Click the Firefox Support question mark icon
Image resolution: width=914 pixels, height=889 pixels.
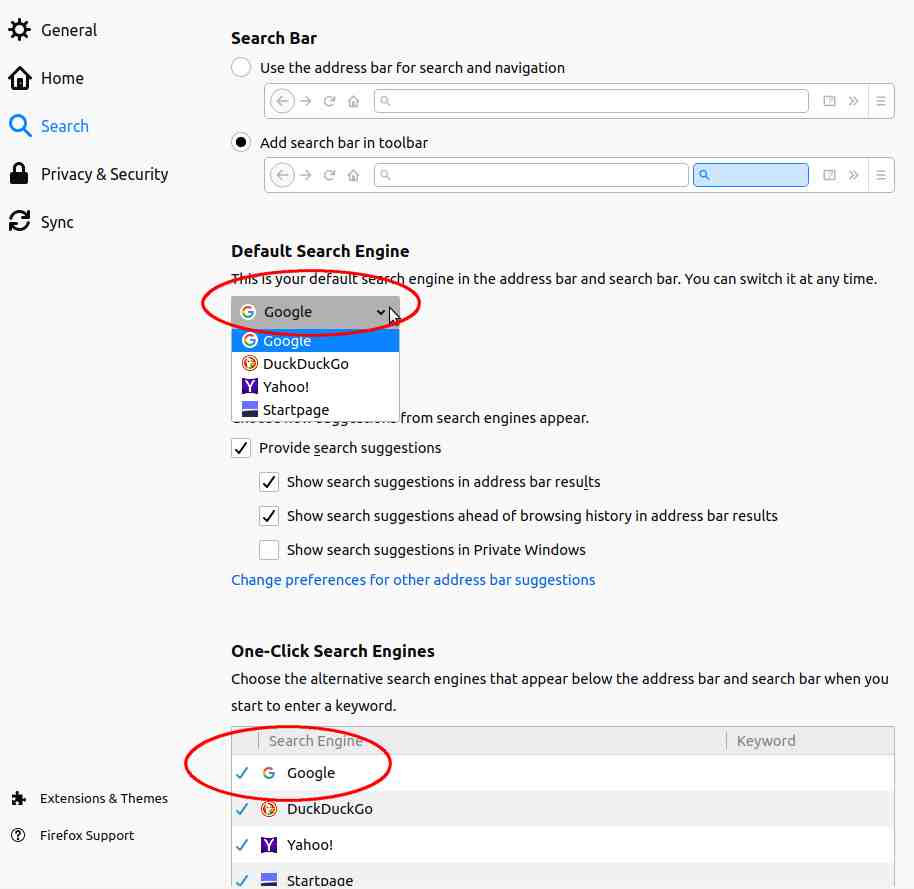19,835
